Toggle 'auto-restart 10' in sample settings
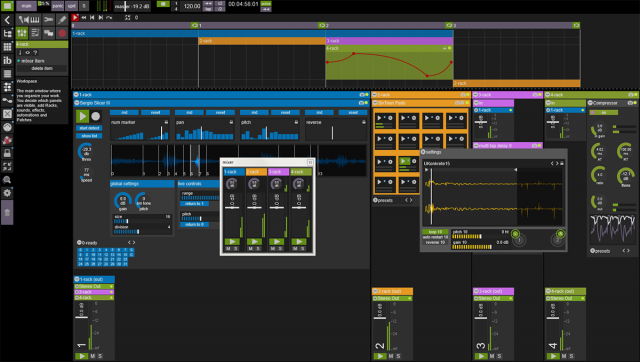This screenshot has width=640, height=362. point(435,237)
